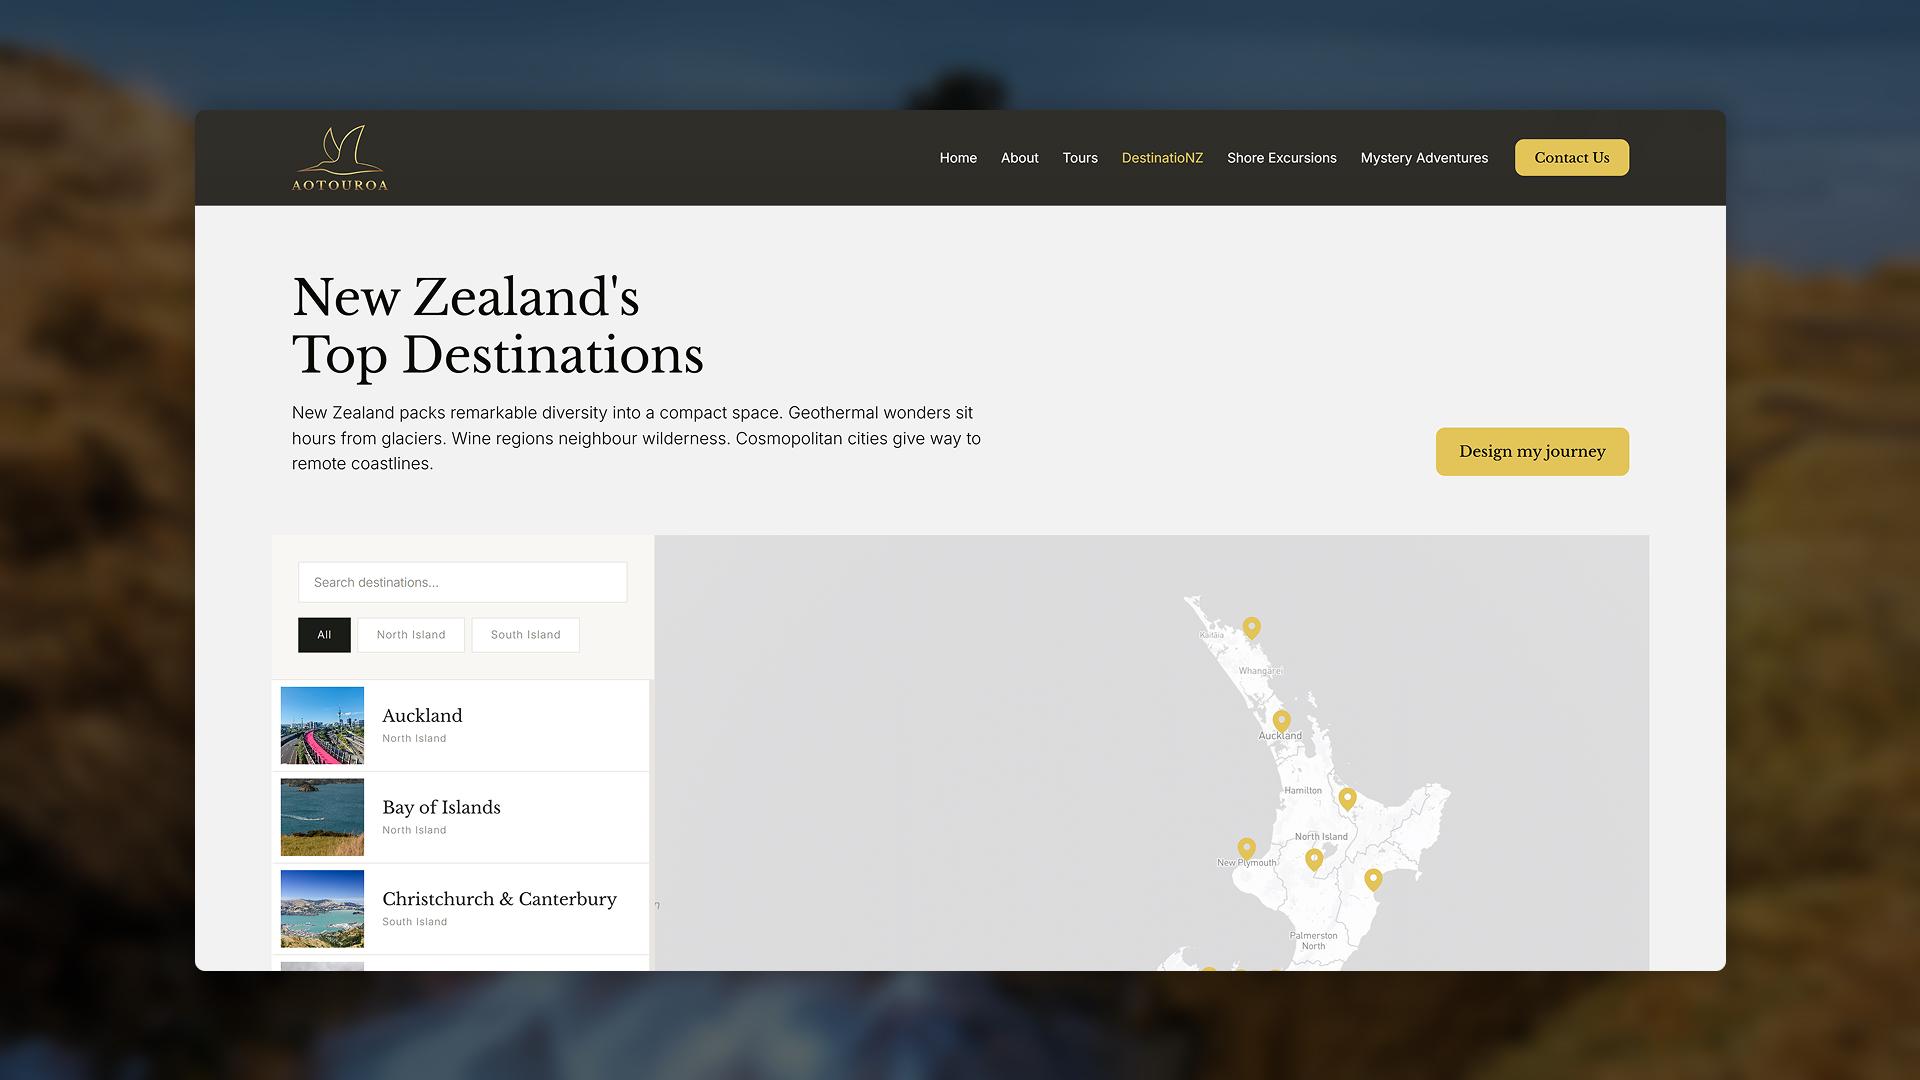Screen dimensions: 1920x1080
Task: Go to the DestinatioNZ nav item
Action: tap(1162, 158)
